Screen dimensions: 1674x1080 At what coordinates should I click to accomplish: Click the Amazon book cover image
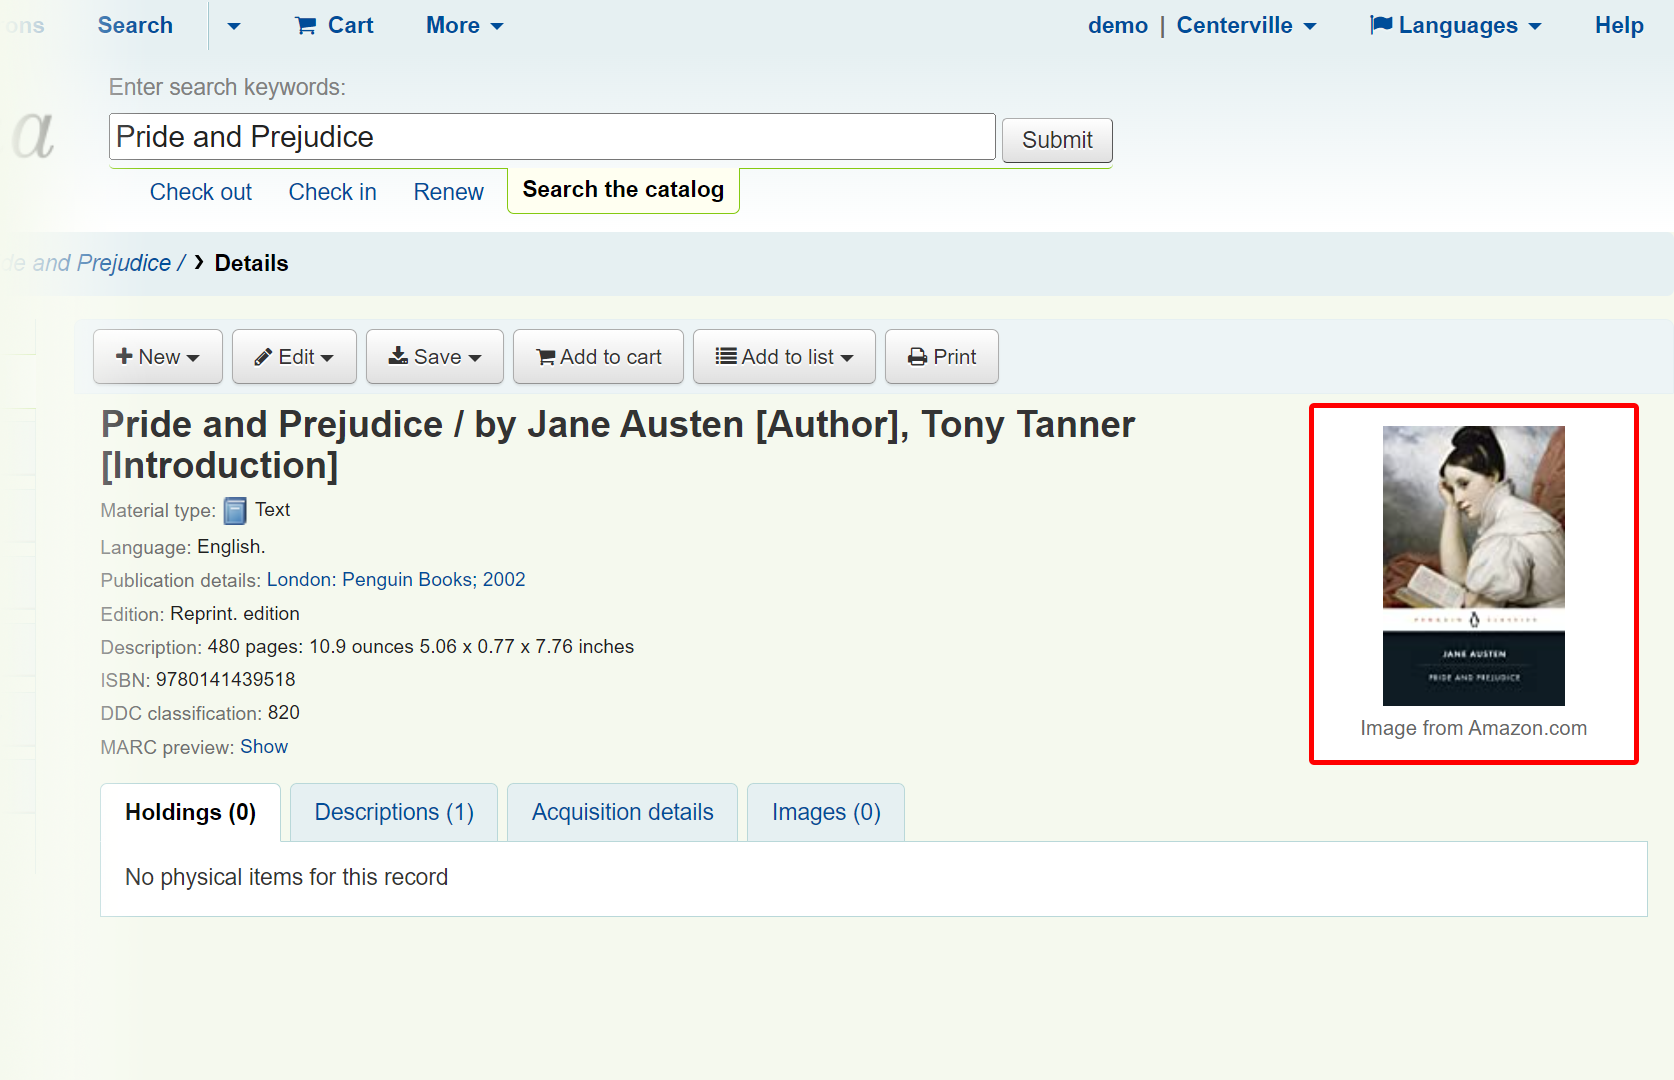pyautogui.click(x=1473, y=566)
